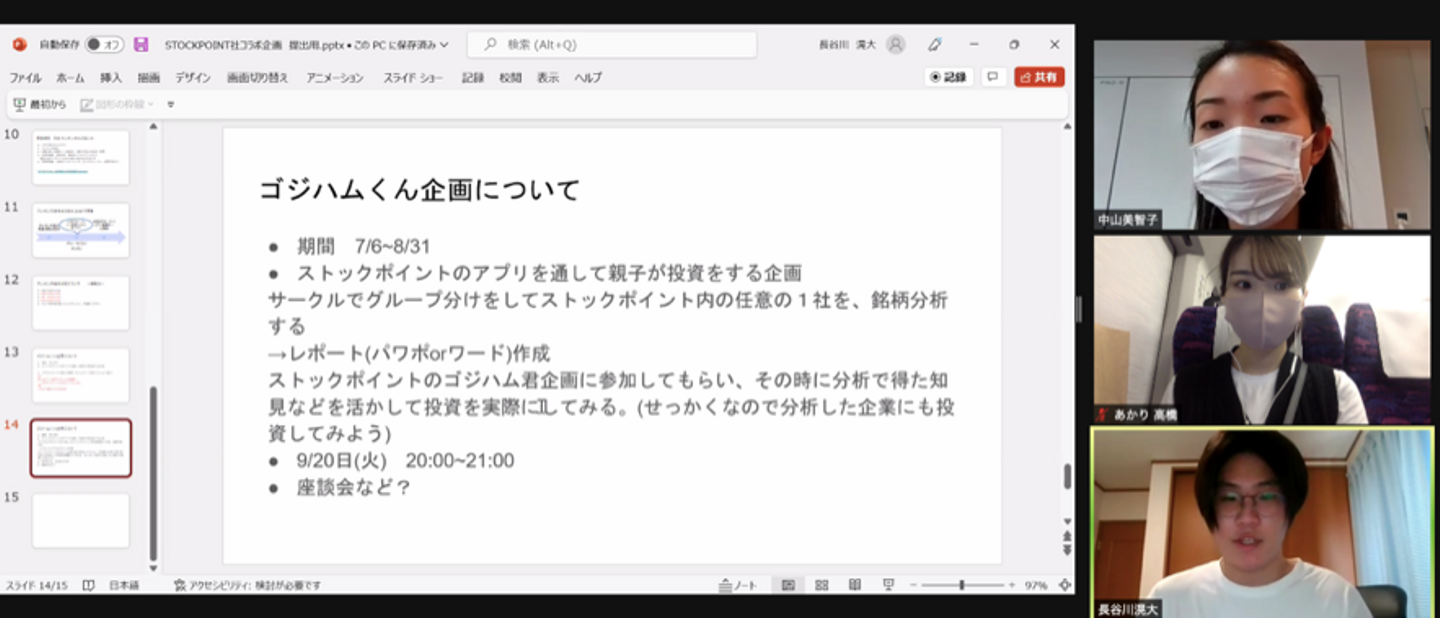
Task: Click the thumbnail pane scrollbar down arrow
Action: click(153, 567)
